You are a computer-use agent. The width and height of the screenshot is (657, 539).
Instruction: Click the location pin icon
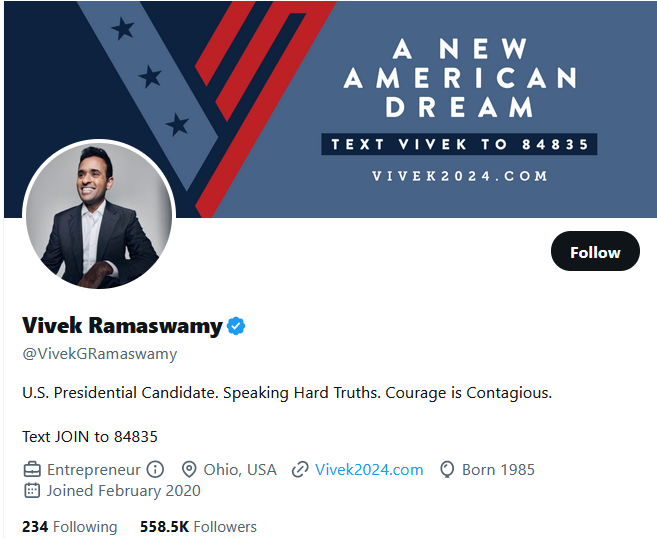click(x=189, y=469)
